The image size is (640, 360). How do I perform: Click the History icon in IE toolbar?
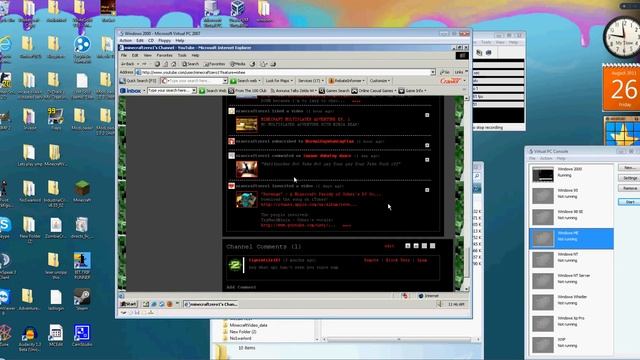click(x=252, y=64)
